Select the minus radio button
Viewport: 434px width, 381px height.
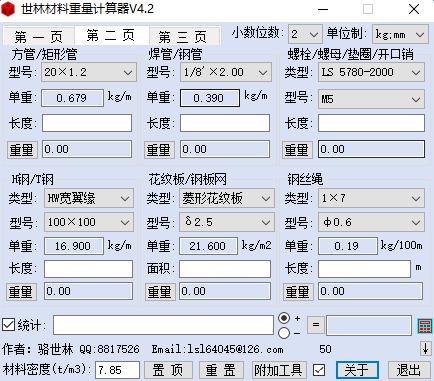[284, 333]
